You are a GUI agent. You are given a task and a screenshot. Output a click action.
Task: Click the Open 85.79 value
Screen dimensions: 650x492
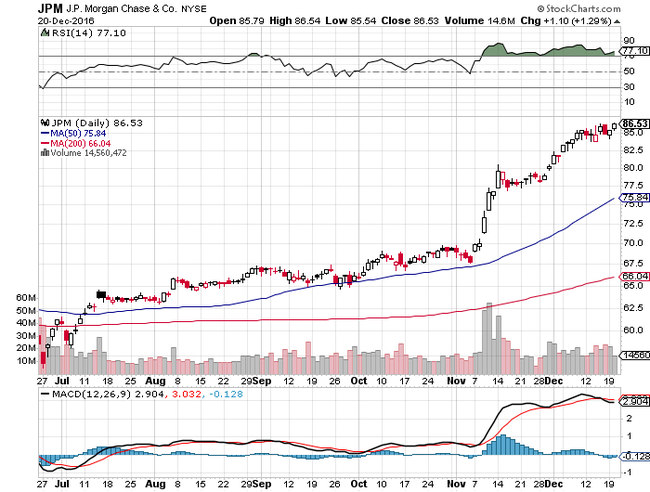click(x=237, y=21)
